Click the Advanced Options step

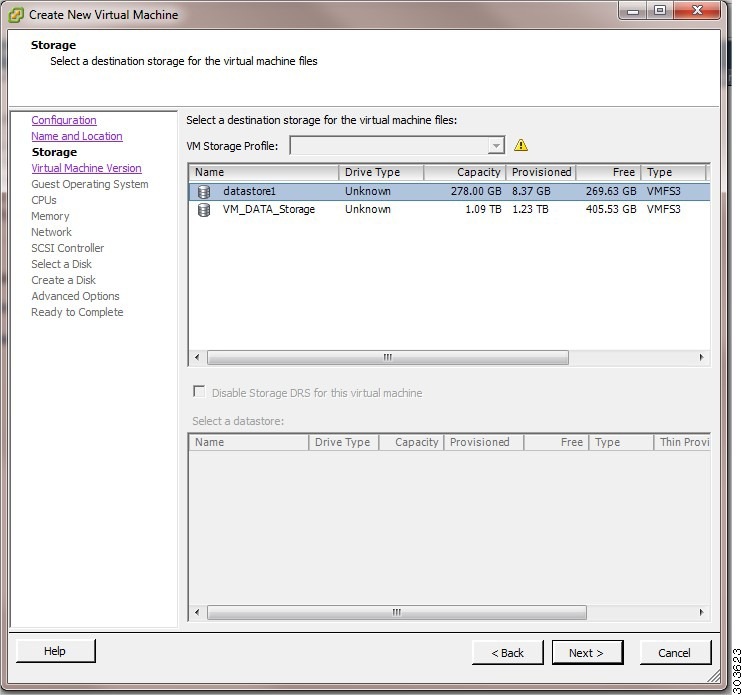click(x=75, y=296)
